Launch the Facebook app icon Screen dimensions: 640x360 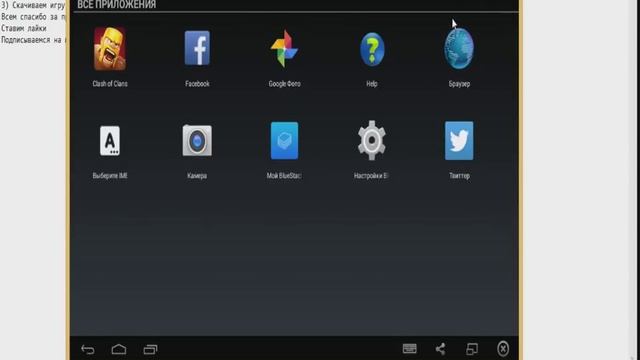click(x=197, y=48)
